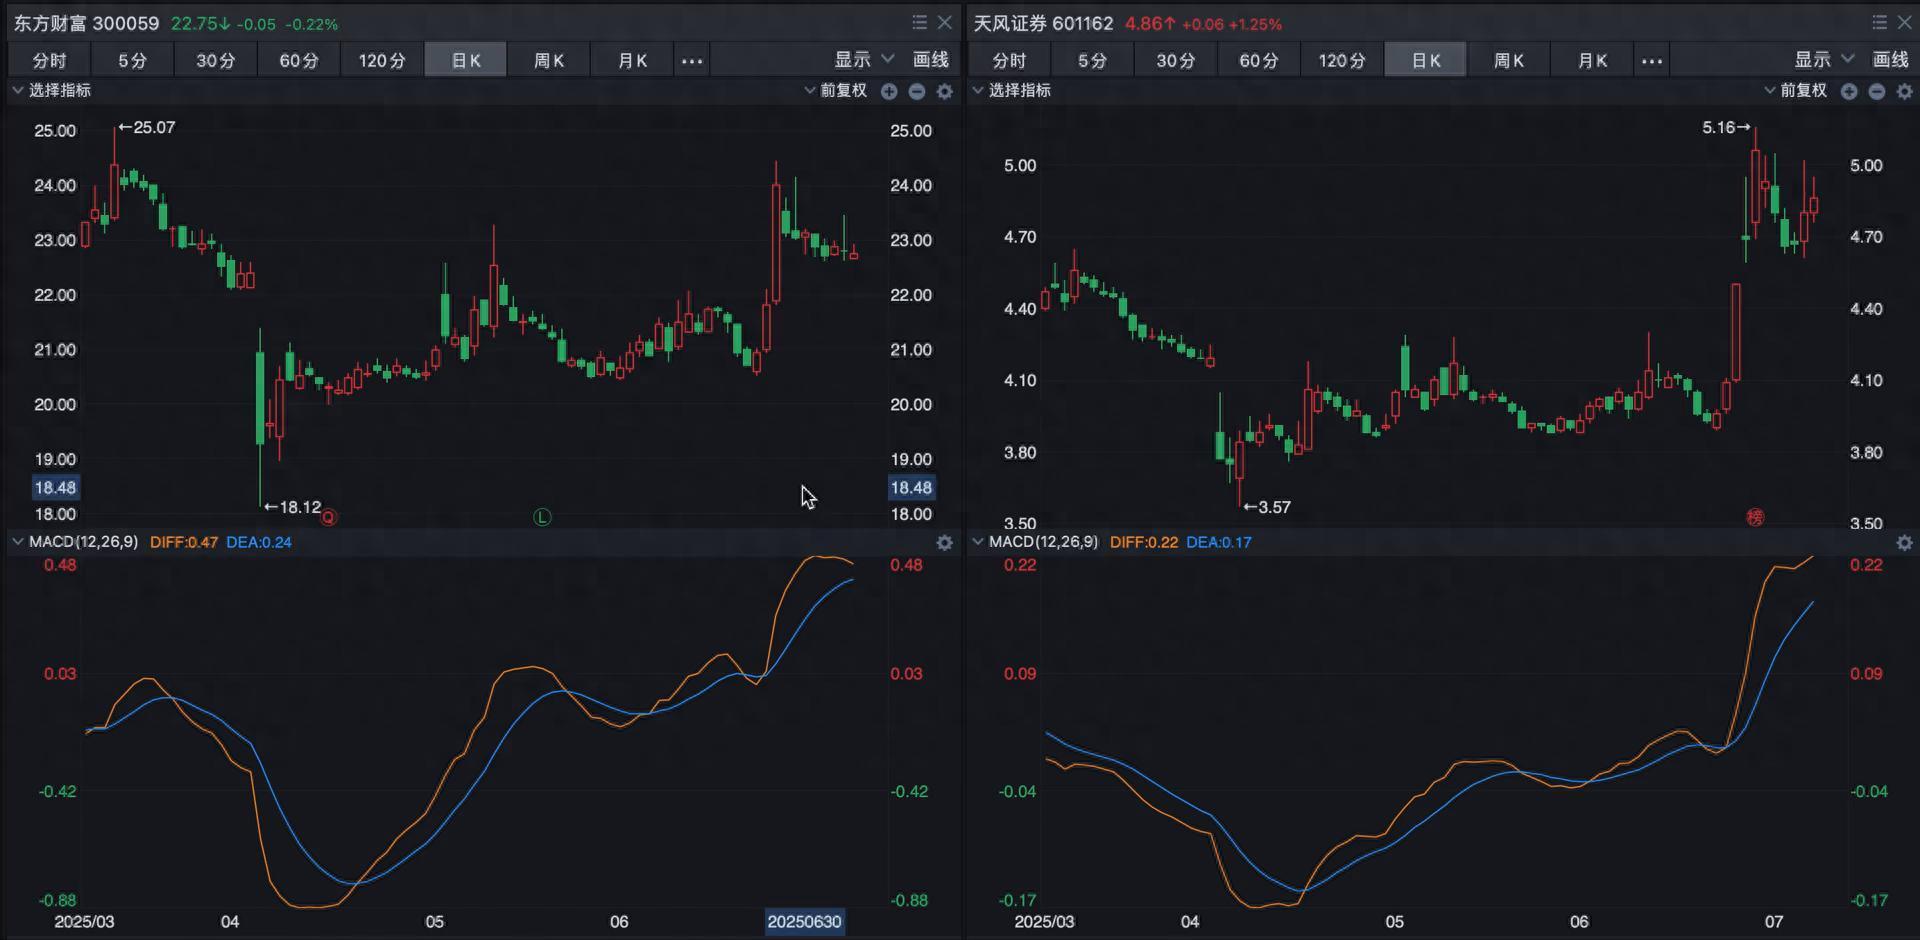Click the plus zoom icon on 天风证券 chart

tap(1849, 91)
